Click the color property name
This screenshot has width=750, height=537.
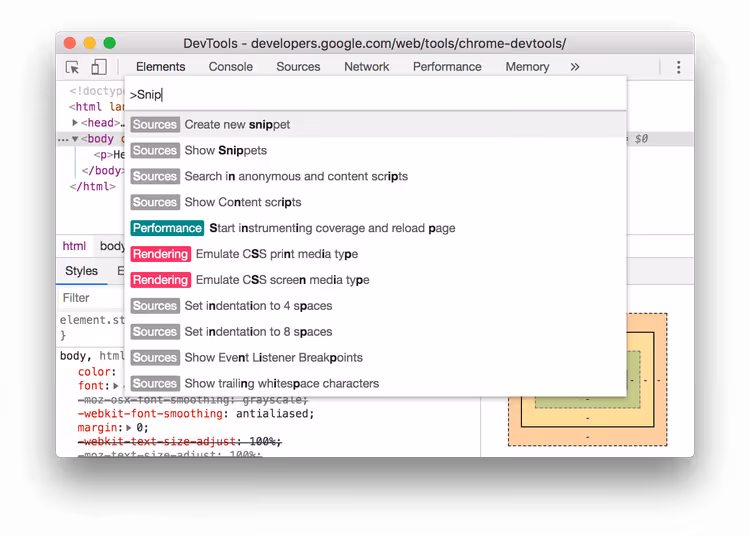point(94,372)
